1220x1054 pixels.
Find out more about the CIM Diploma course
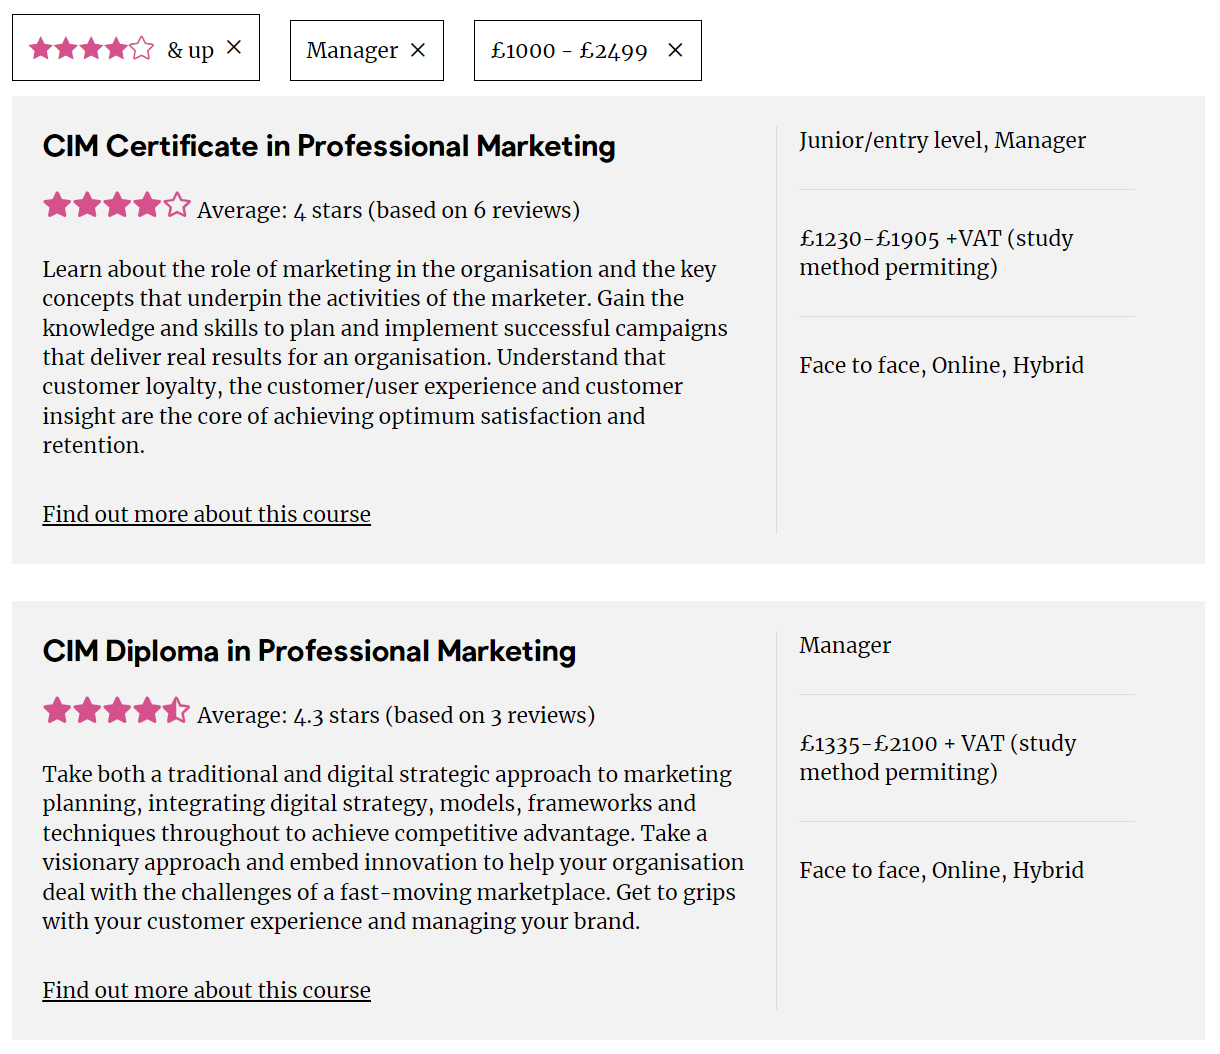tap(206, 990)
